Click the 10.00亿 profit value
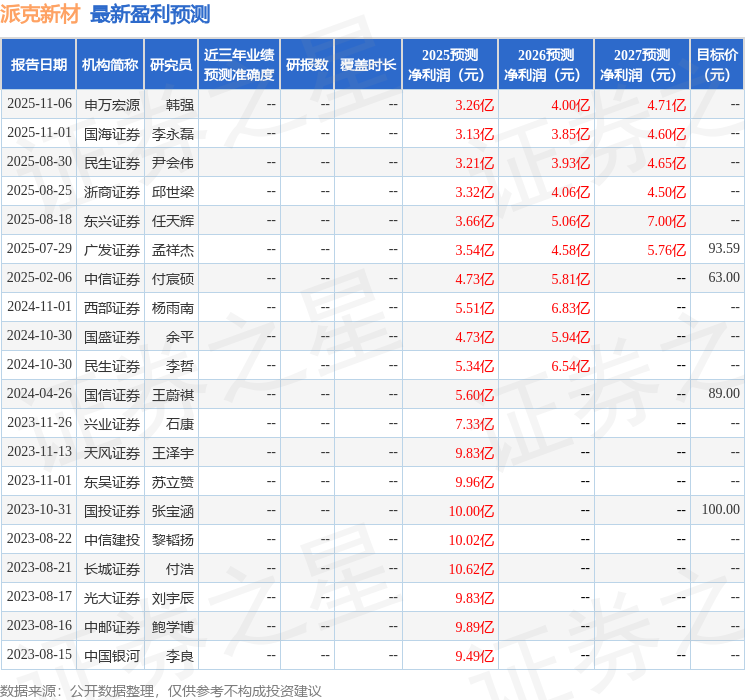The height and width of the screenshot is (700, 745). pos(471,511)
